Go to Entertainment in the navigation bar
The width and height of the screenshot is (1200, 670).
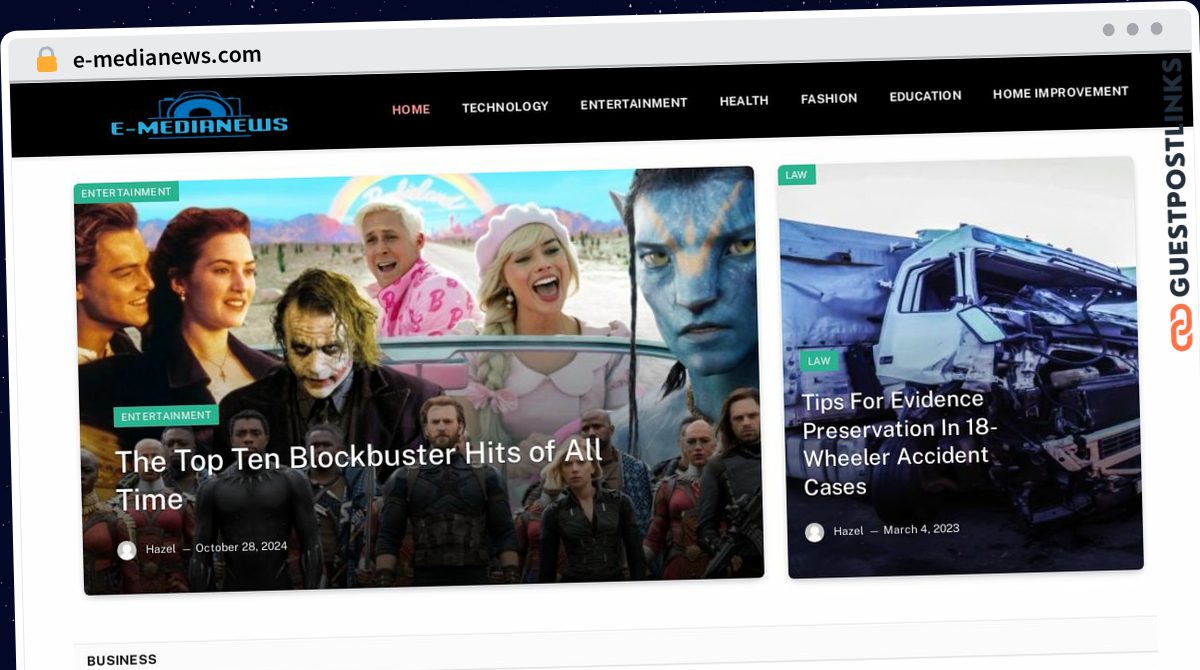(x=634, y=103)
